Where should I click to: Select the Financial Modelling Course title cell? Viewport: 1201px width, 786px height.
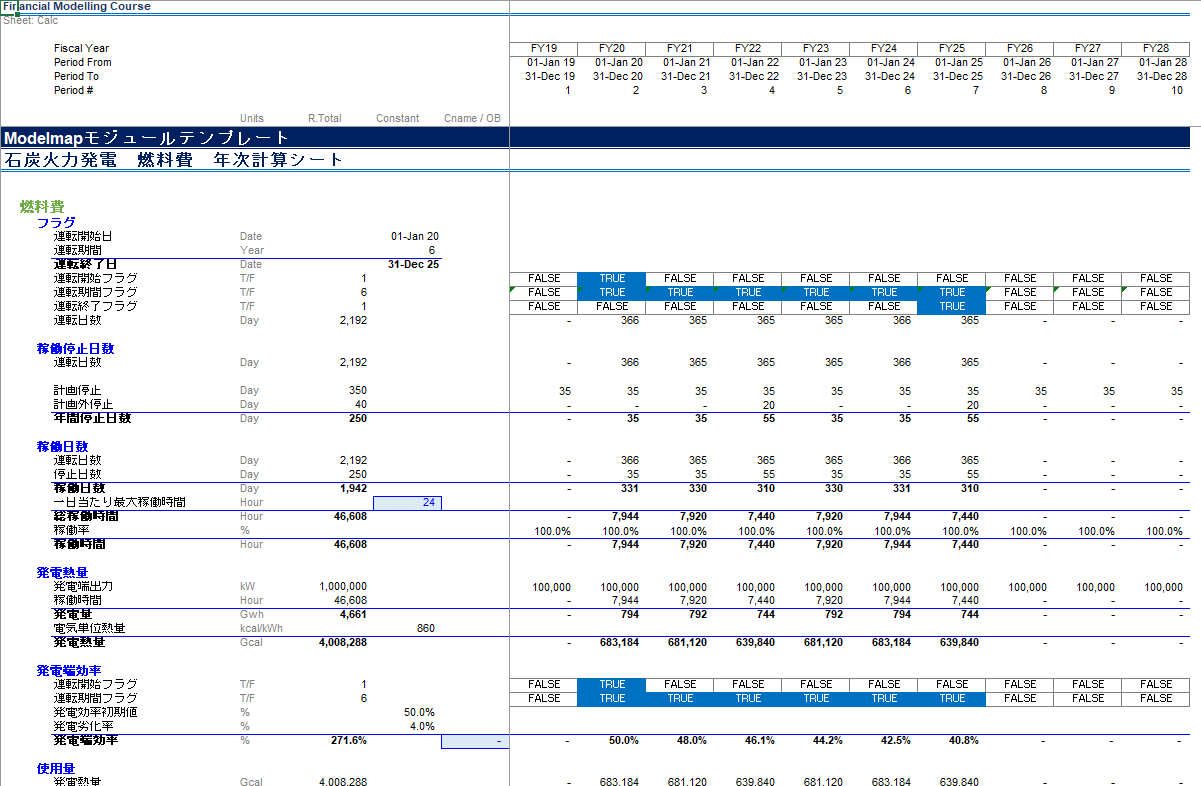pyautogui.click(x=77, y=7)
